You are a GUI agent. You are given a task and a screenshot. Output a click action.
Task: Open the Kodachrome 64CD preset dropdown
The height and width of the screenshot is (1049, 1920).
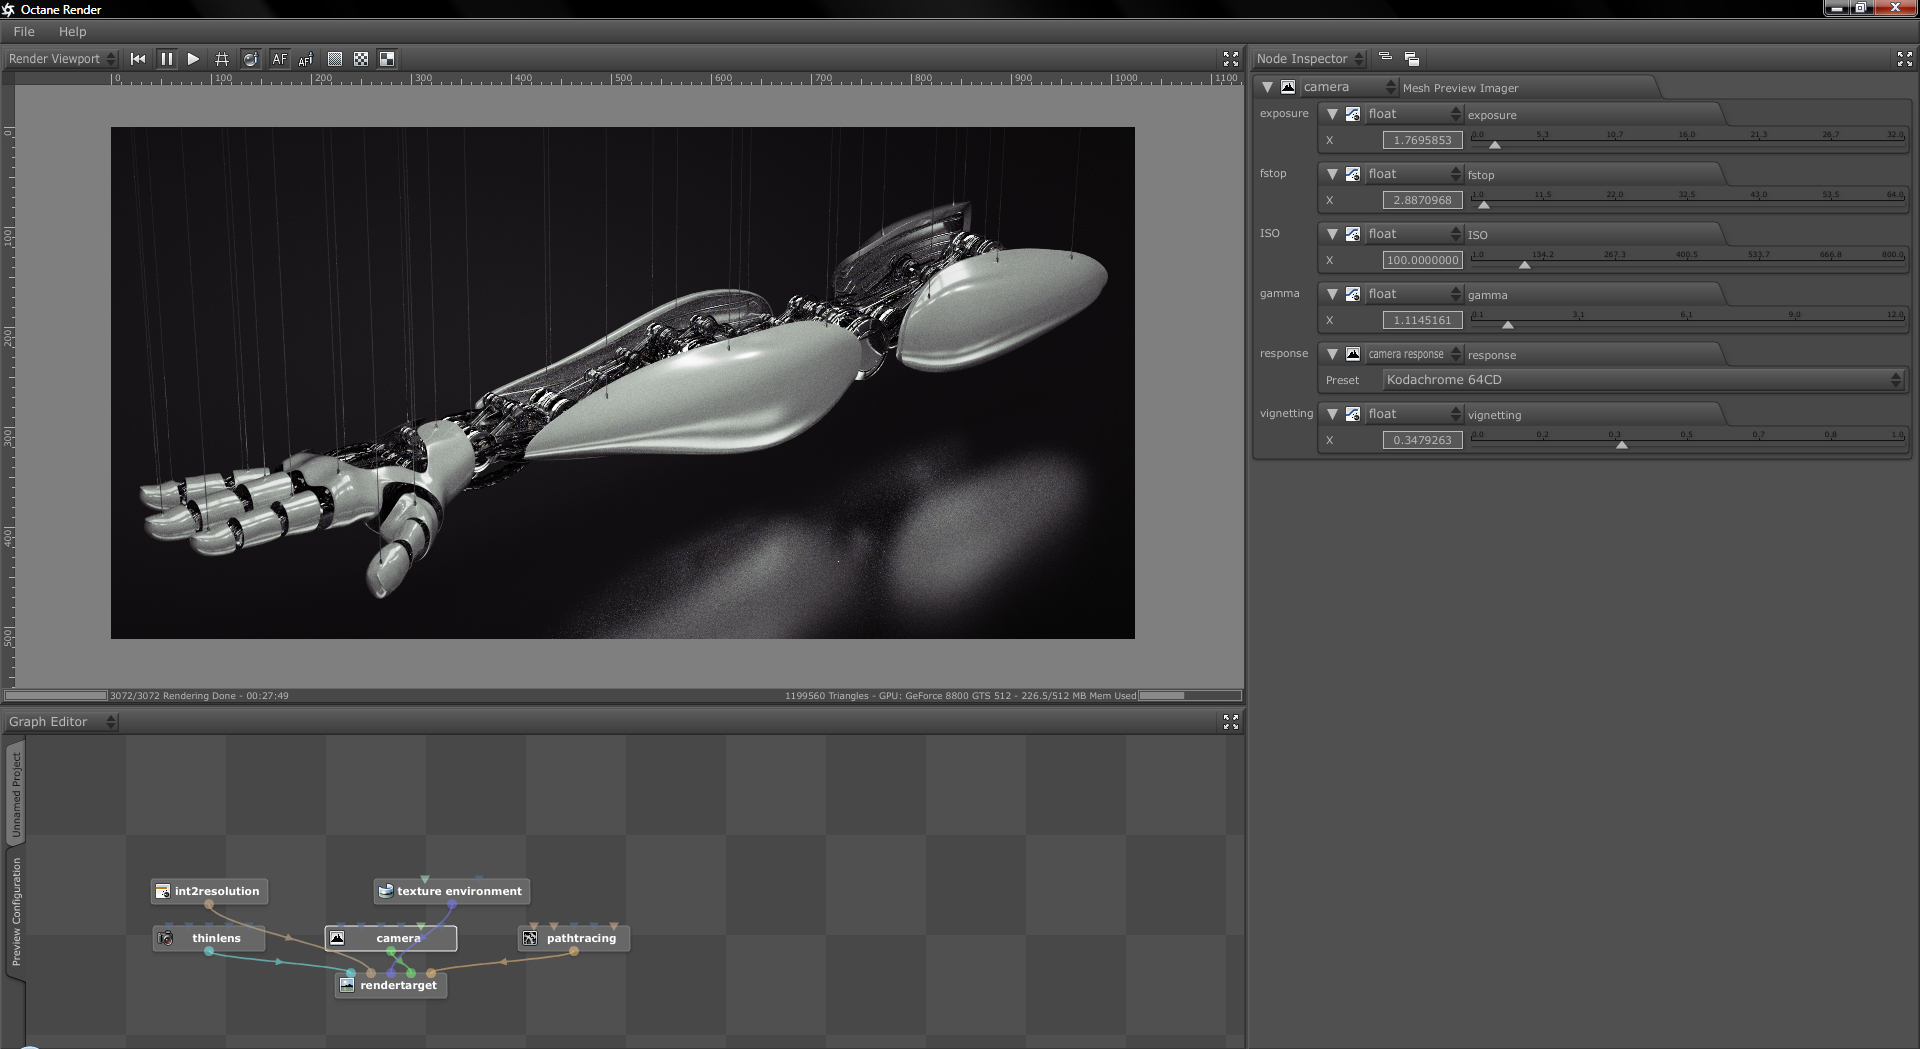pyautogui.click(x=1643, y=380)
